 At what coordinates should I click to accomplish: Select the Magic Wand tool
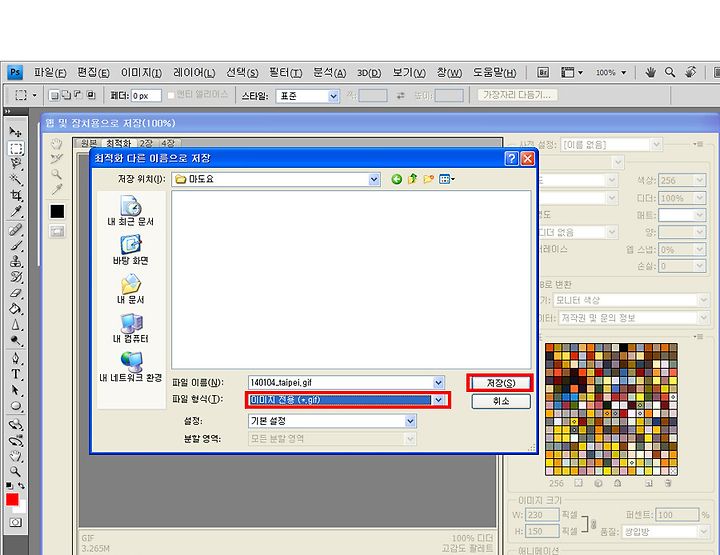(x=16, y=179)
